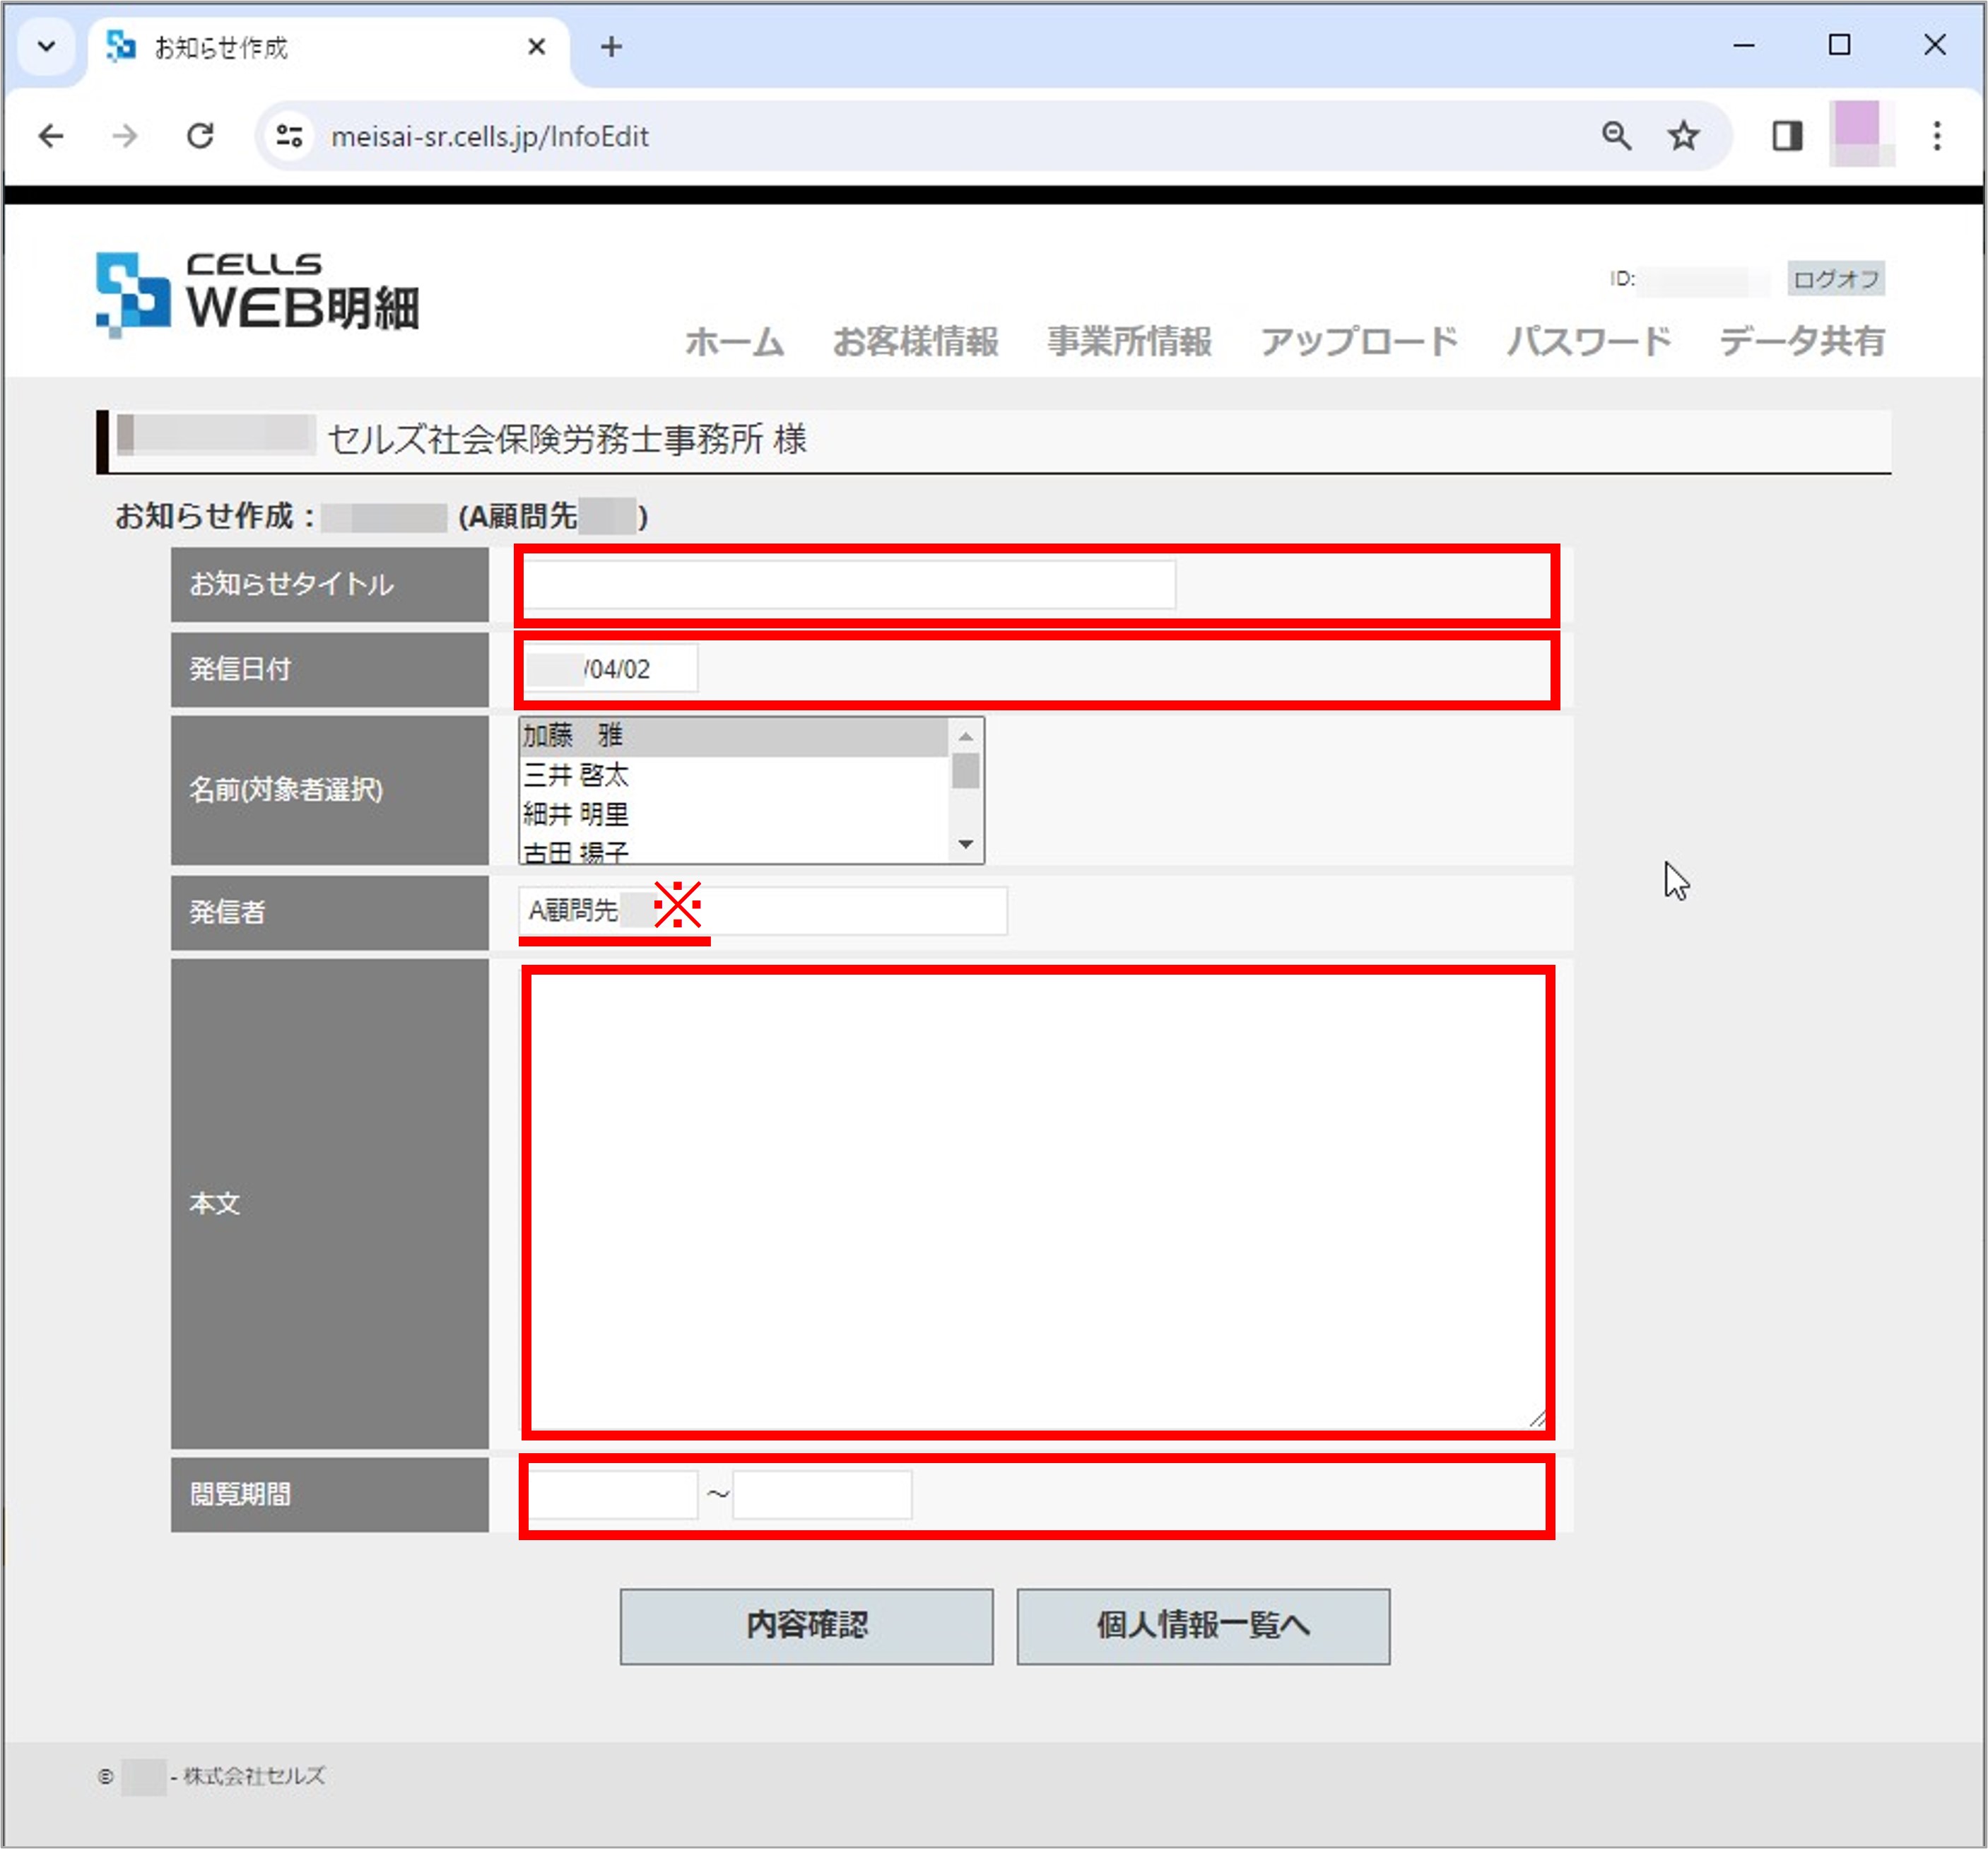The image size is (1988, 1849).
Task: Open the Chrome three-dot menu
Action: click(1937, 136)
